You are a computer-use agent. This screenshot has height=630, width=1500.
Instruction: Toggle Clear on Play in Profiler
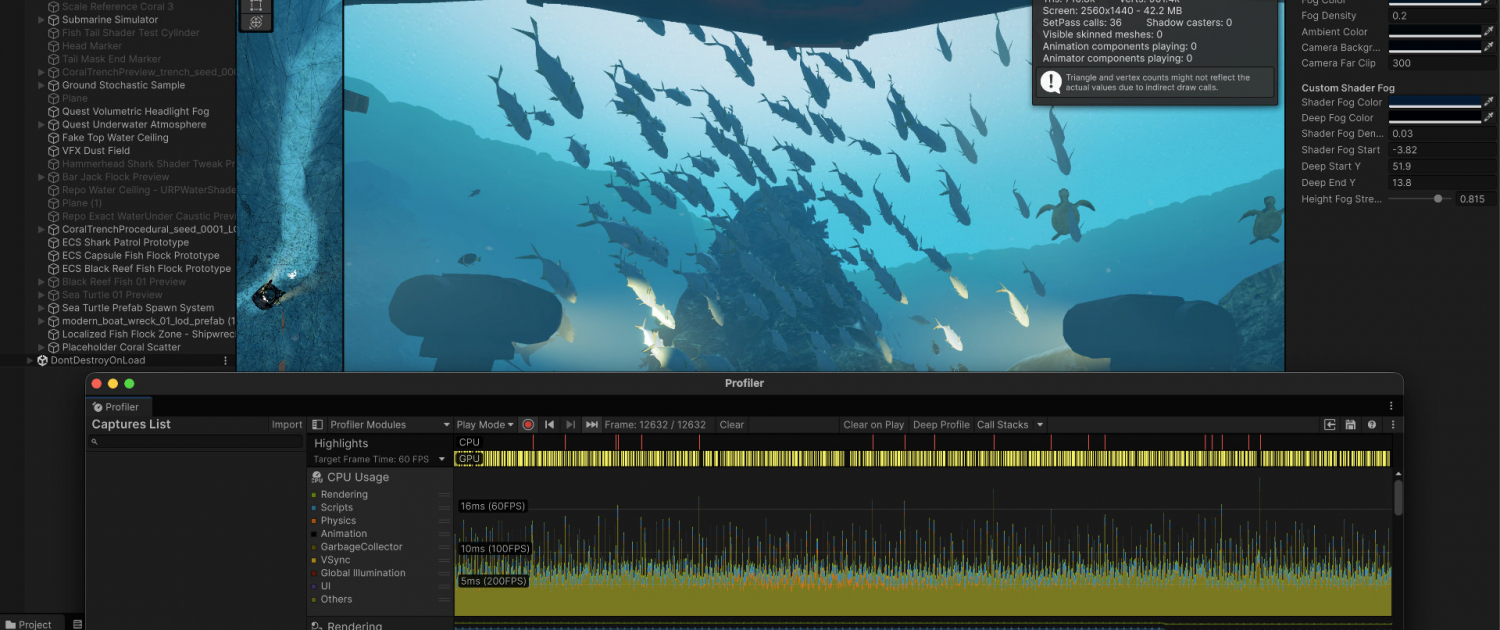874,425
